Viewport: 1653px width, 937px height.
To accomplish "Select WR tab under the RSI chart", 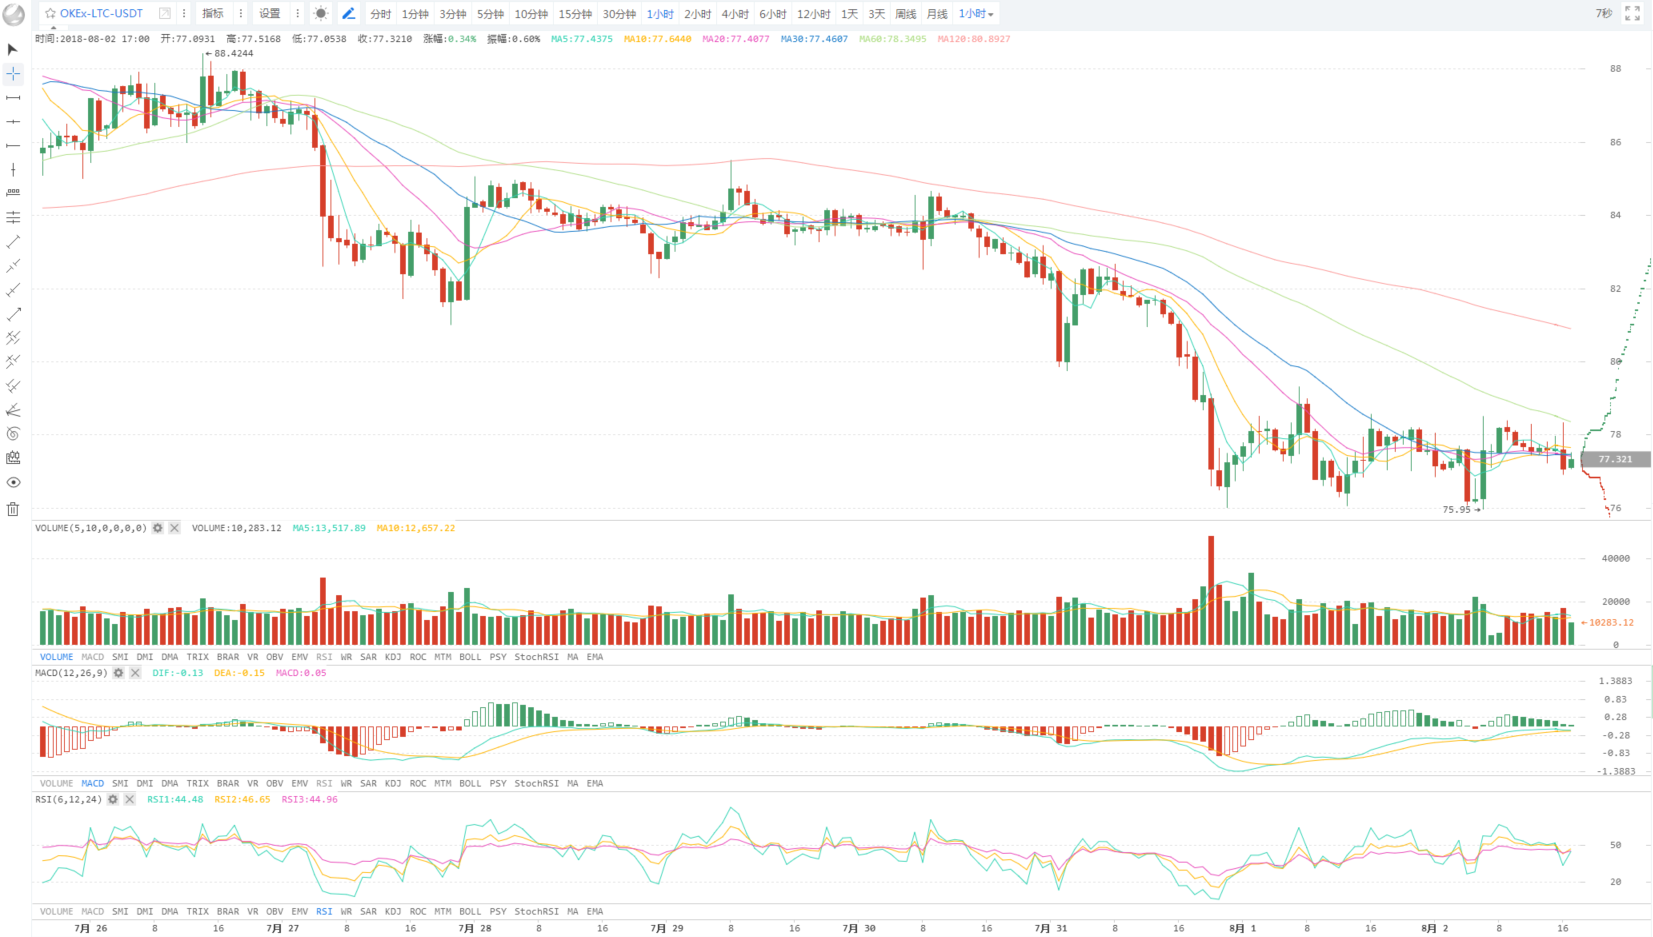I will click(x=346, y=912).
